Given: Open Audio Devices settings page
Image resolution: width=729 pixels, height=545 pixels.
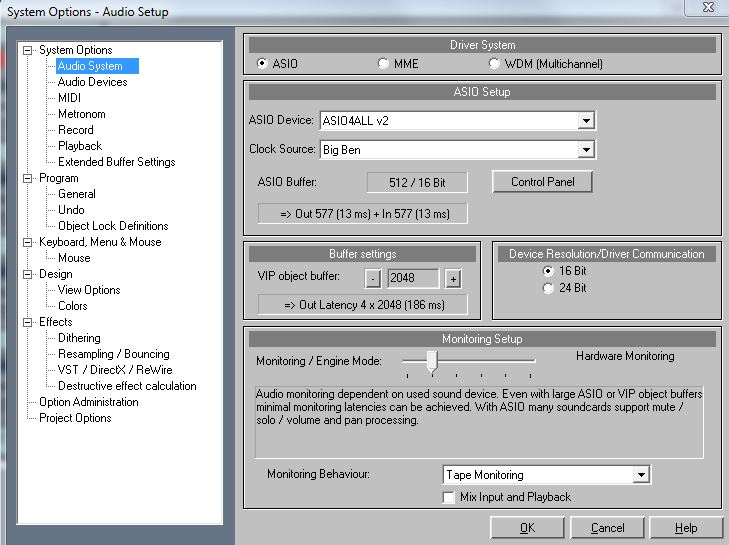Looking at the screenshot, I should coord(93,82).
